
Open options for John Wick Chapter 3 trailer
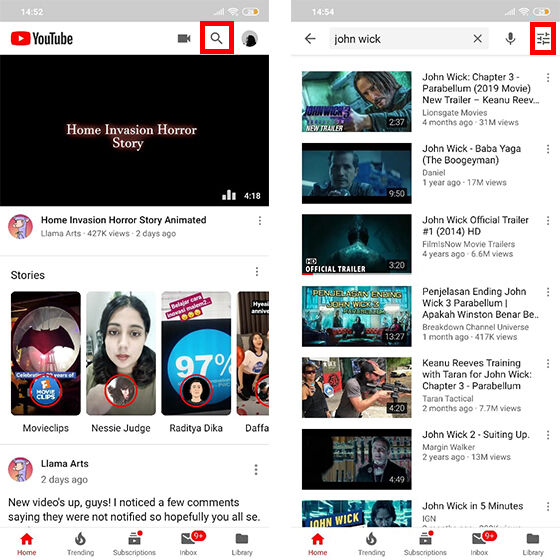[548, 78]
